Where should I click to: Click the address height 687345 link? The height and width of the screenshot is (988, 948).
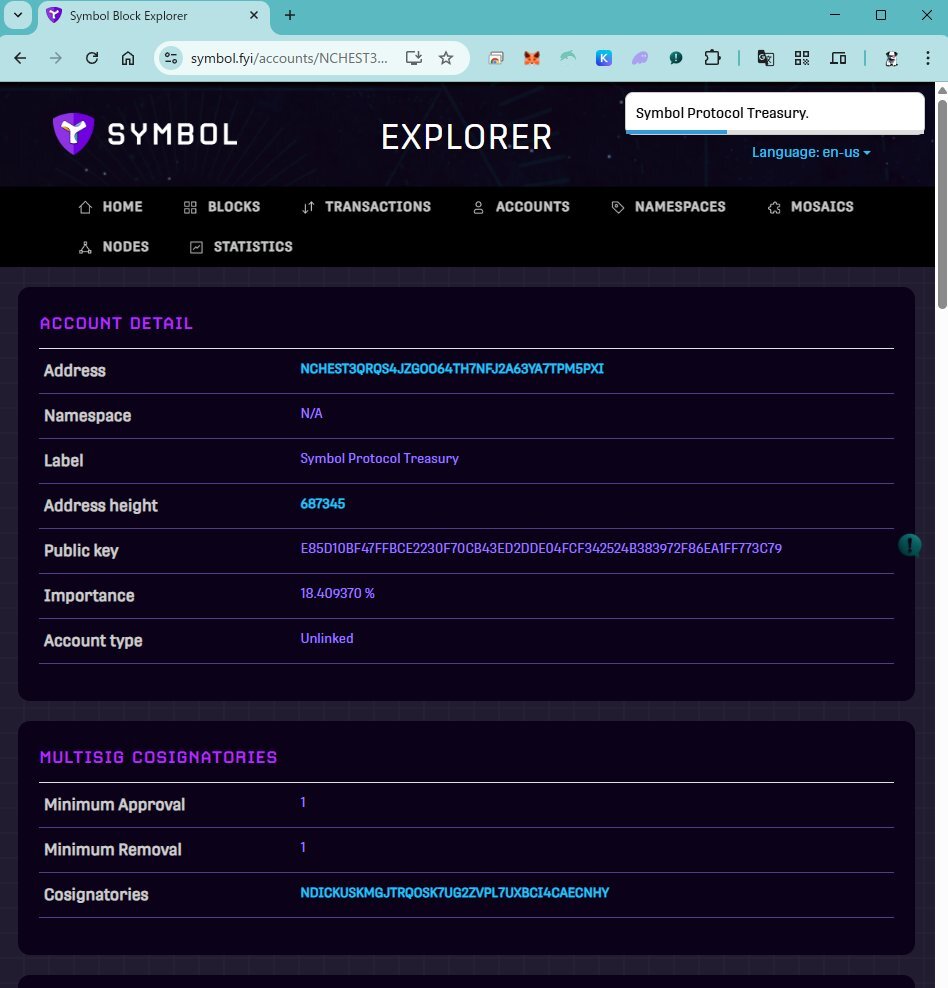[x=322, y=504]
